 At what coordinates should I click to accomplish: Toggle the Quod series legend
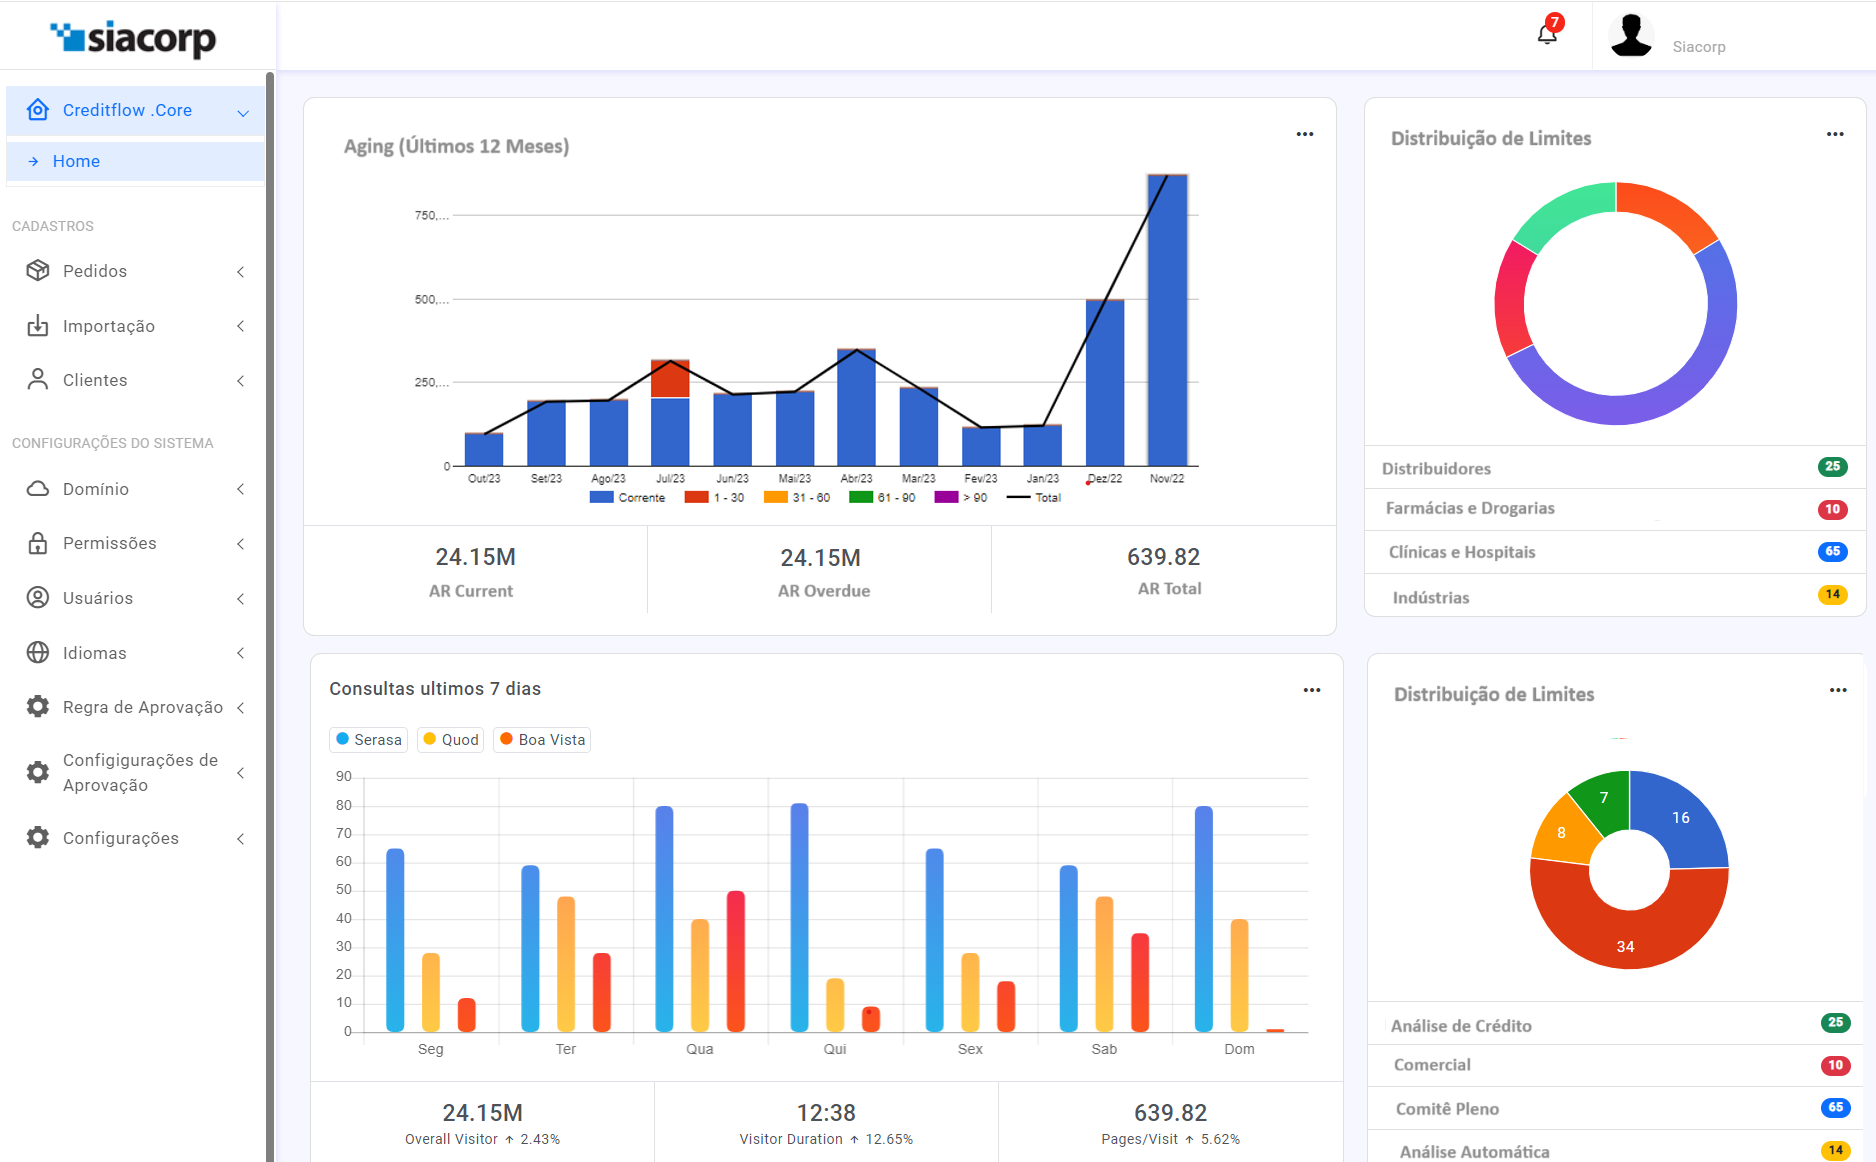(451, 740)
